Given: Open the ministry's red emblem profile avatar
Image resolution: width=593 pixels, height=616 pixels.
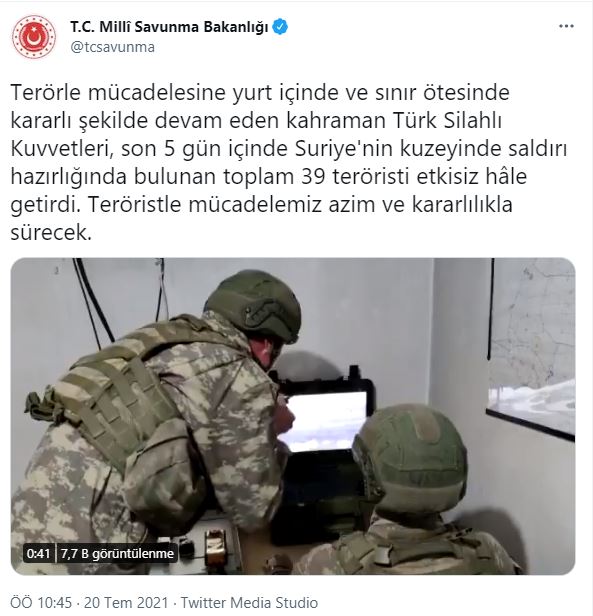Looking at the screenshot, I should click(34, 37).
